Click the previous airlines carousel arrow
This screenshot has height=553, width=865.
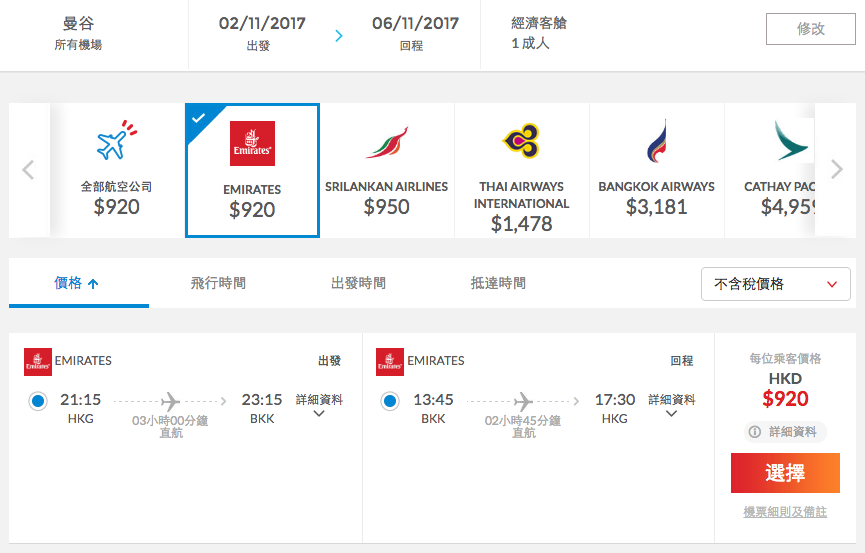(x=28, y=170)
